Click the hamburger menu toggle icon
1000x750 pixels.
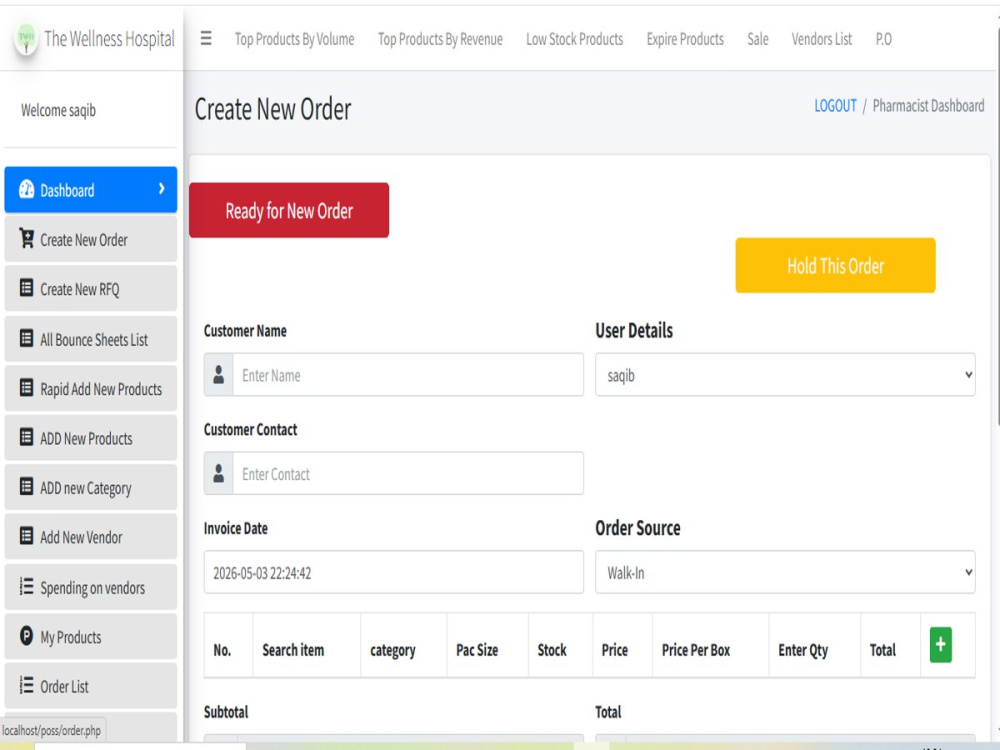tap(206, 38)
